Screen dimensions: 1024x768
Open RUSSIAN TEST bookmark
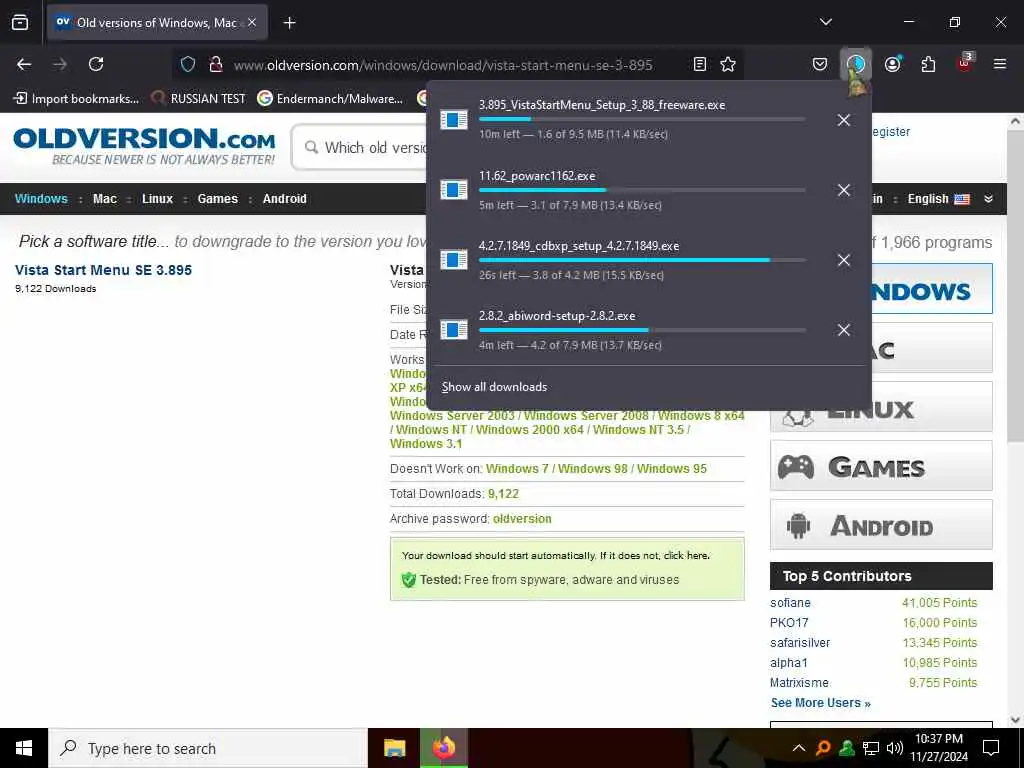click(198, 99)
